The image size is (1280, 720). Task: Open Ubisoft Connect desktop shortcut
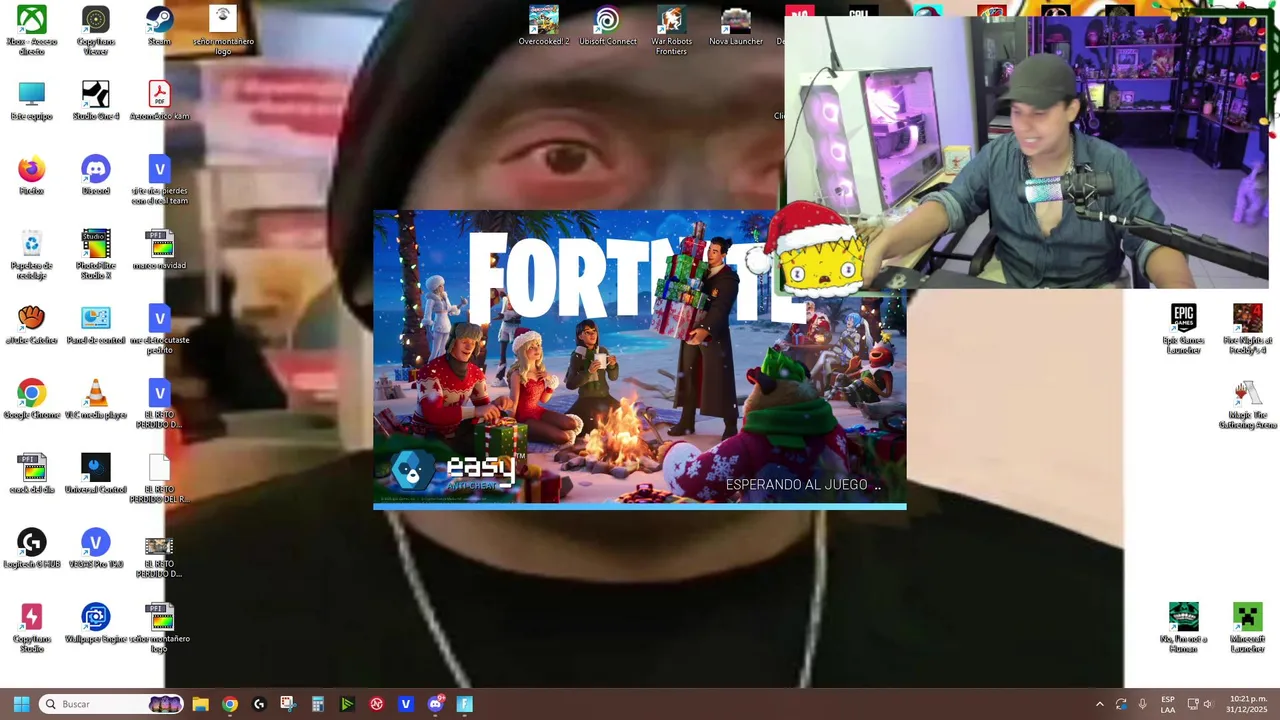point(608,26)
